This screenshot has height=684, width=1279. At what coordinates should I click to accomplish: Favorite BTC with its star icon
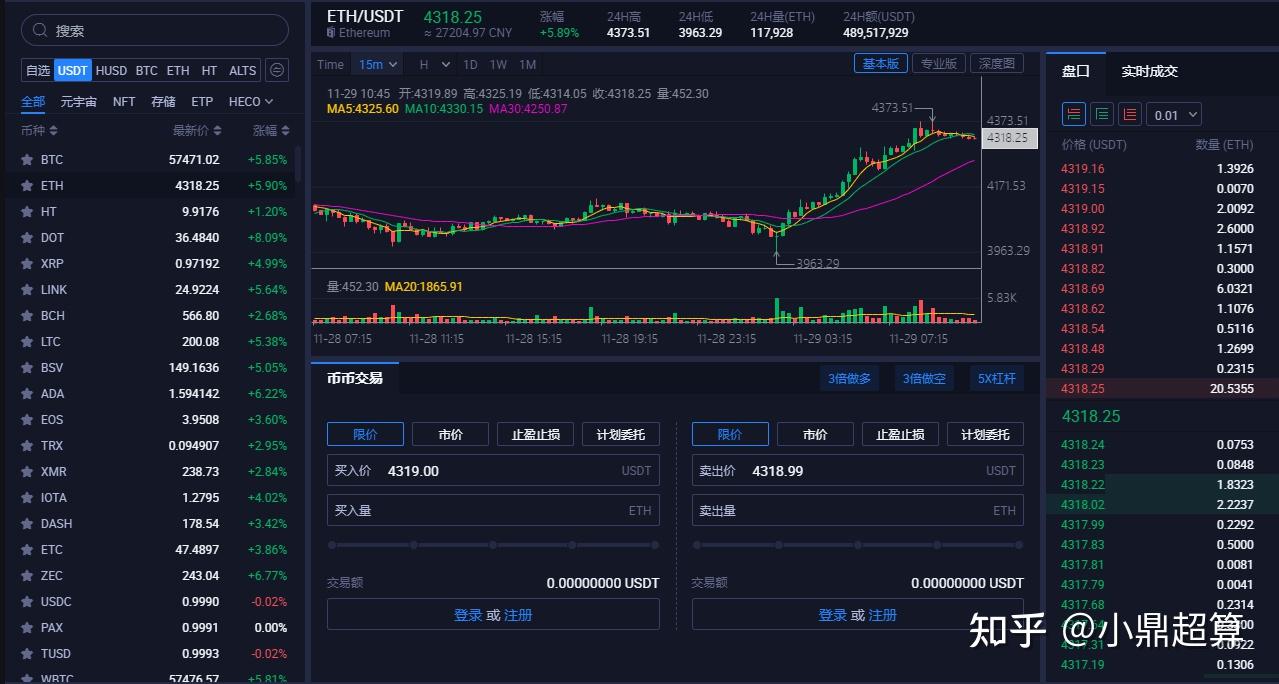tap(26, 159)
